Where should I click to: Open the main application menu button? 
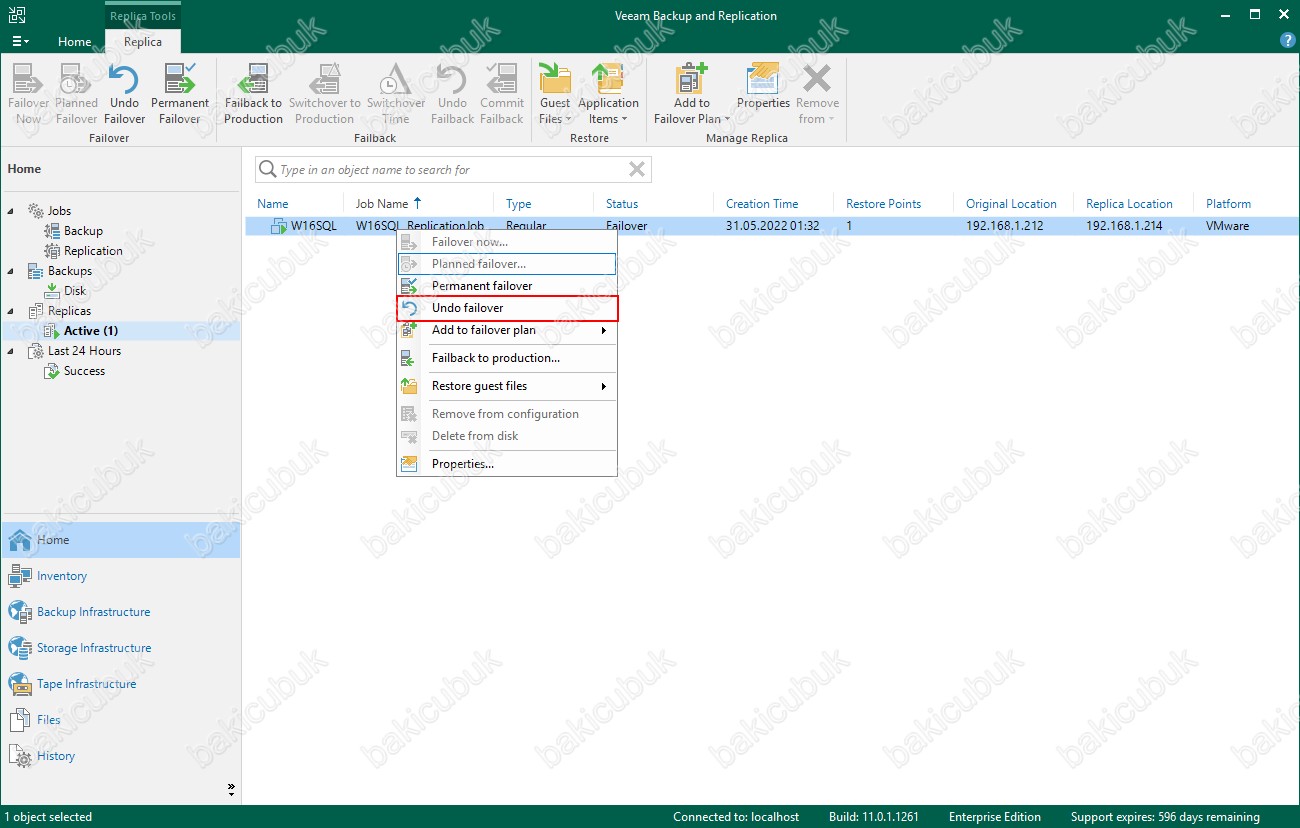(x=20, y=41)
